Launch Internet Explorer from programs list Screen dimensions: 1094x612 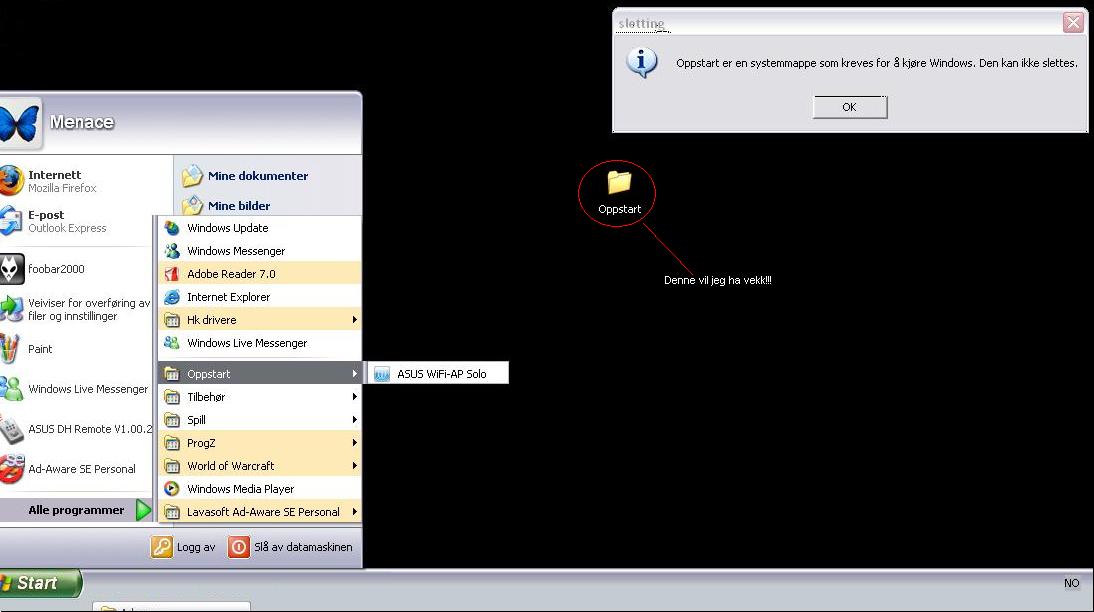click(260, 297)
